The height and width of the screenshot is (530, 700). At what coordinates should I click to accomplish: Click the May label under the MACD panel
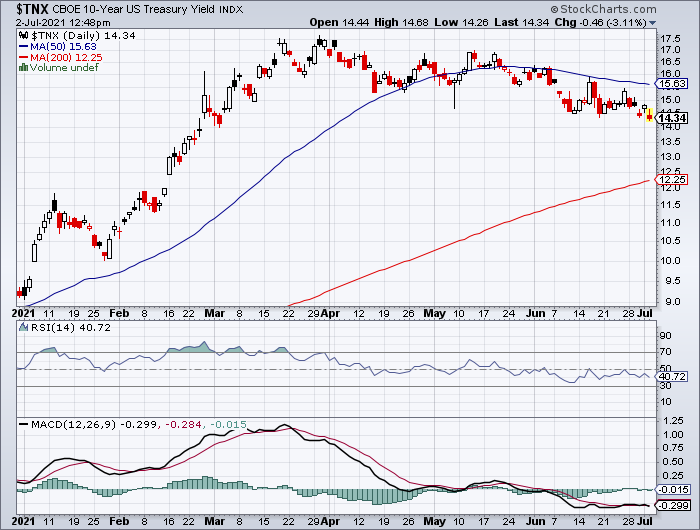(x=434, y=521)
